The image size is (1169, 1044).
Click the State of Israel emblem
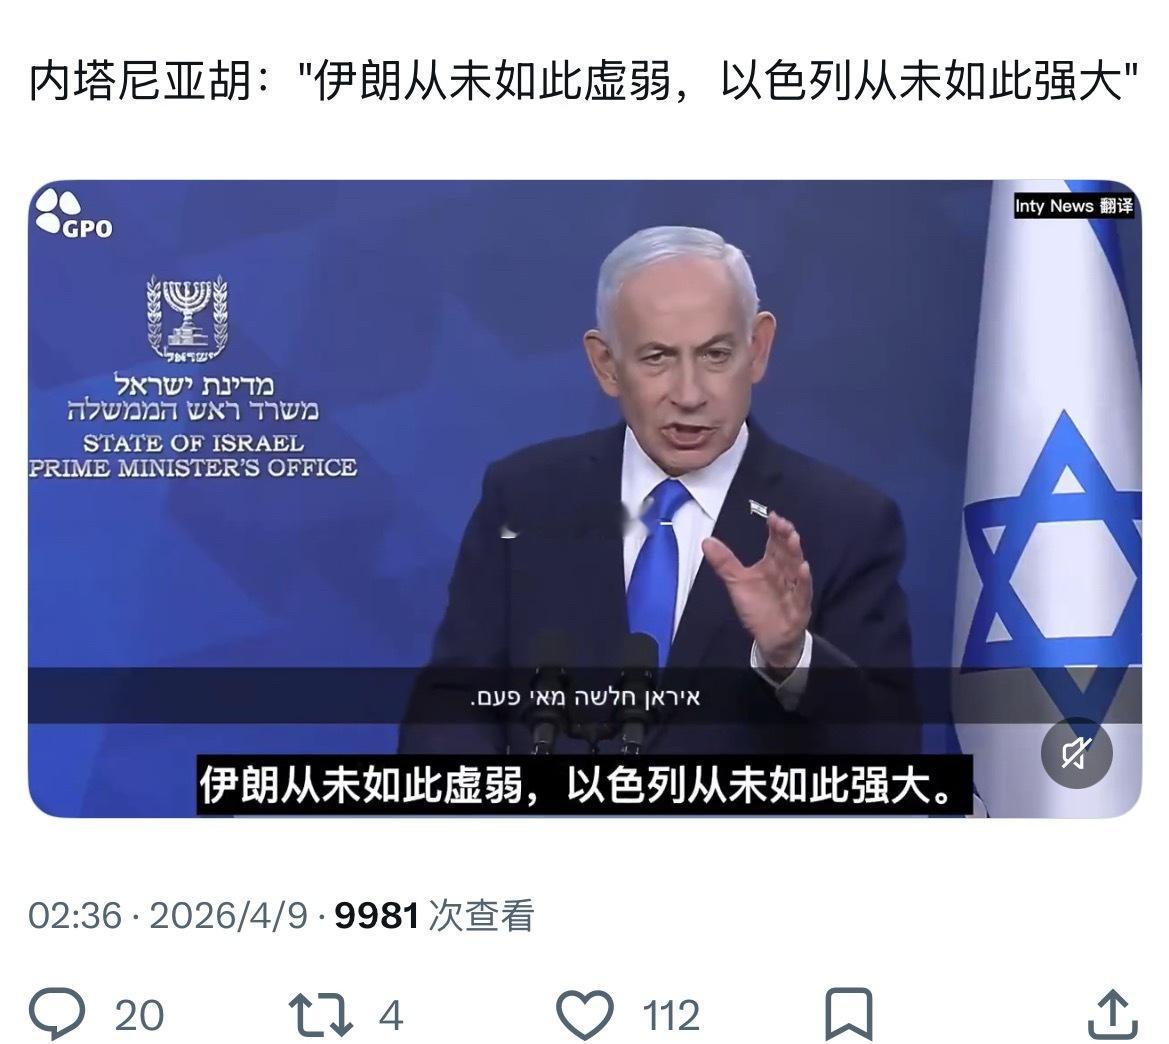[186, 319]
